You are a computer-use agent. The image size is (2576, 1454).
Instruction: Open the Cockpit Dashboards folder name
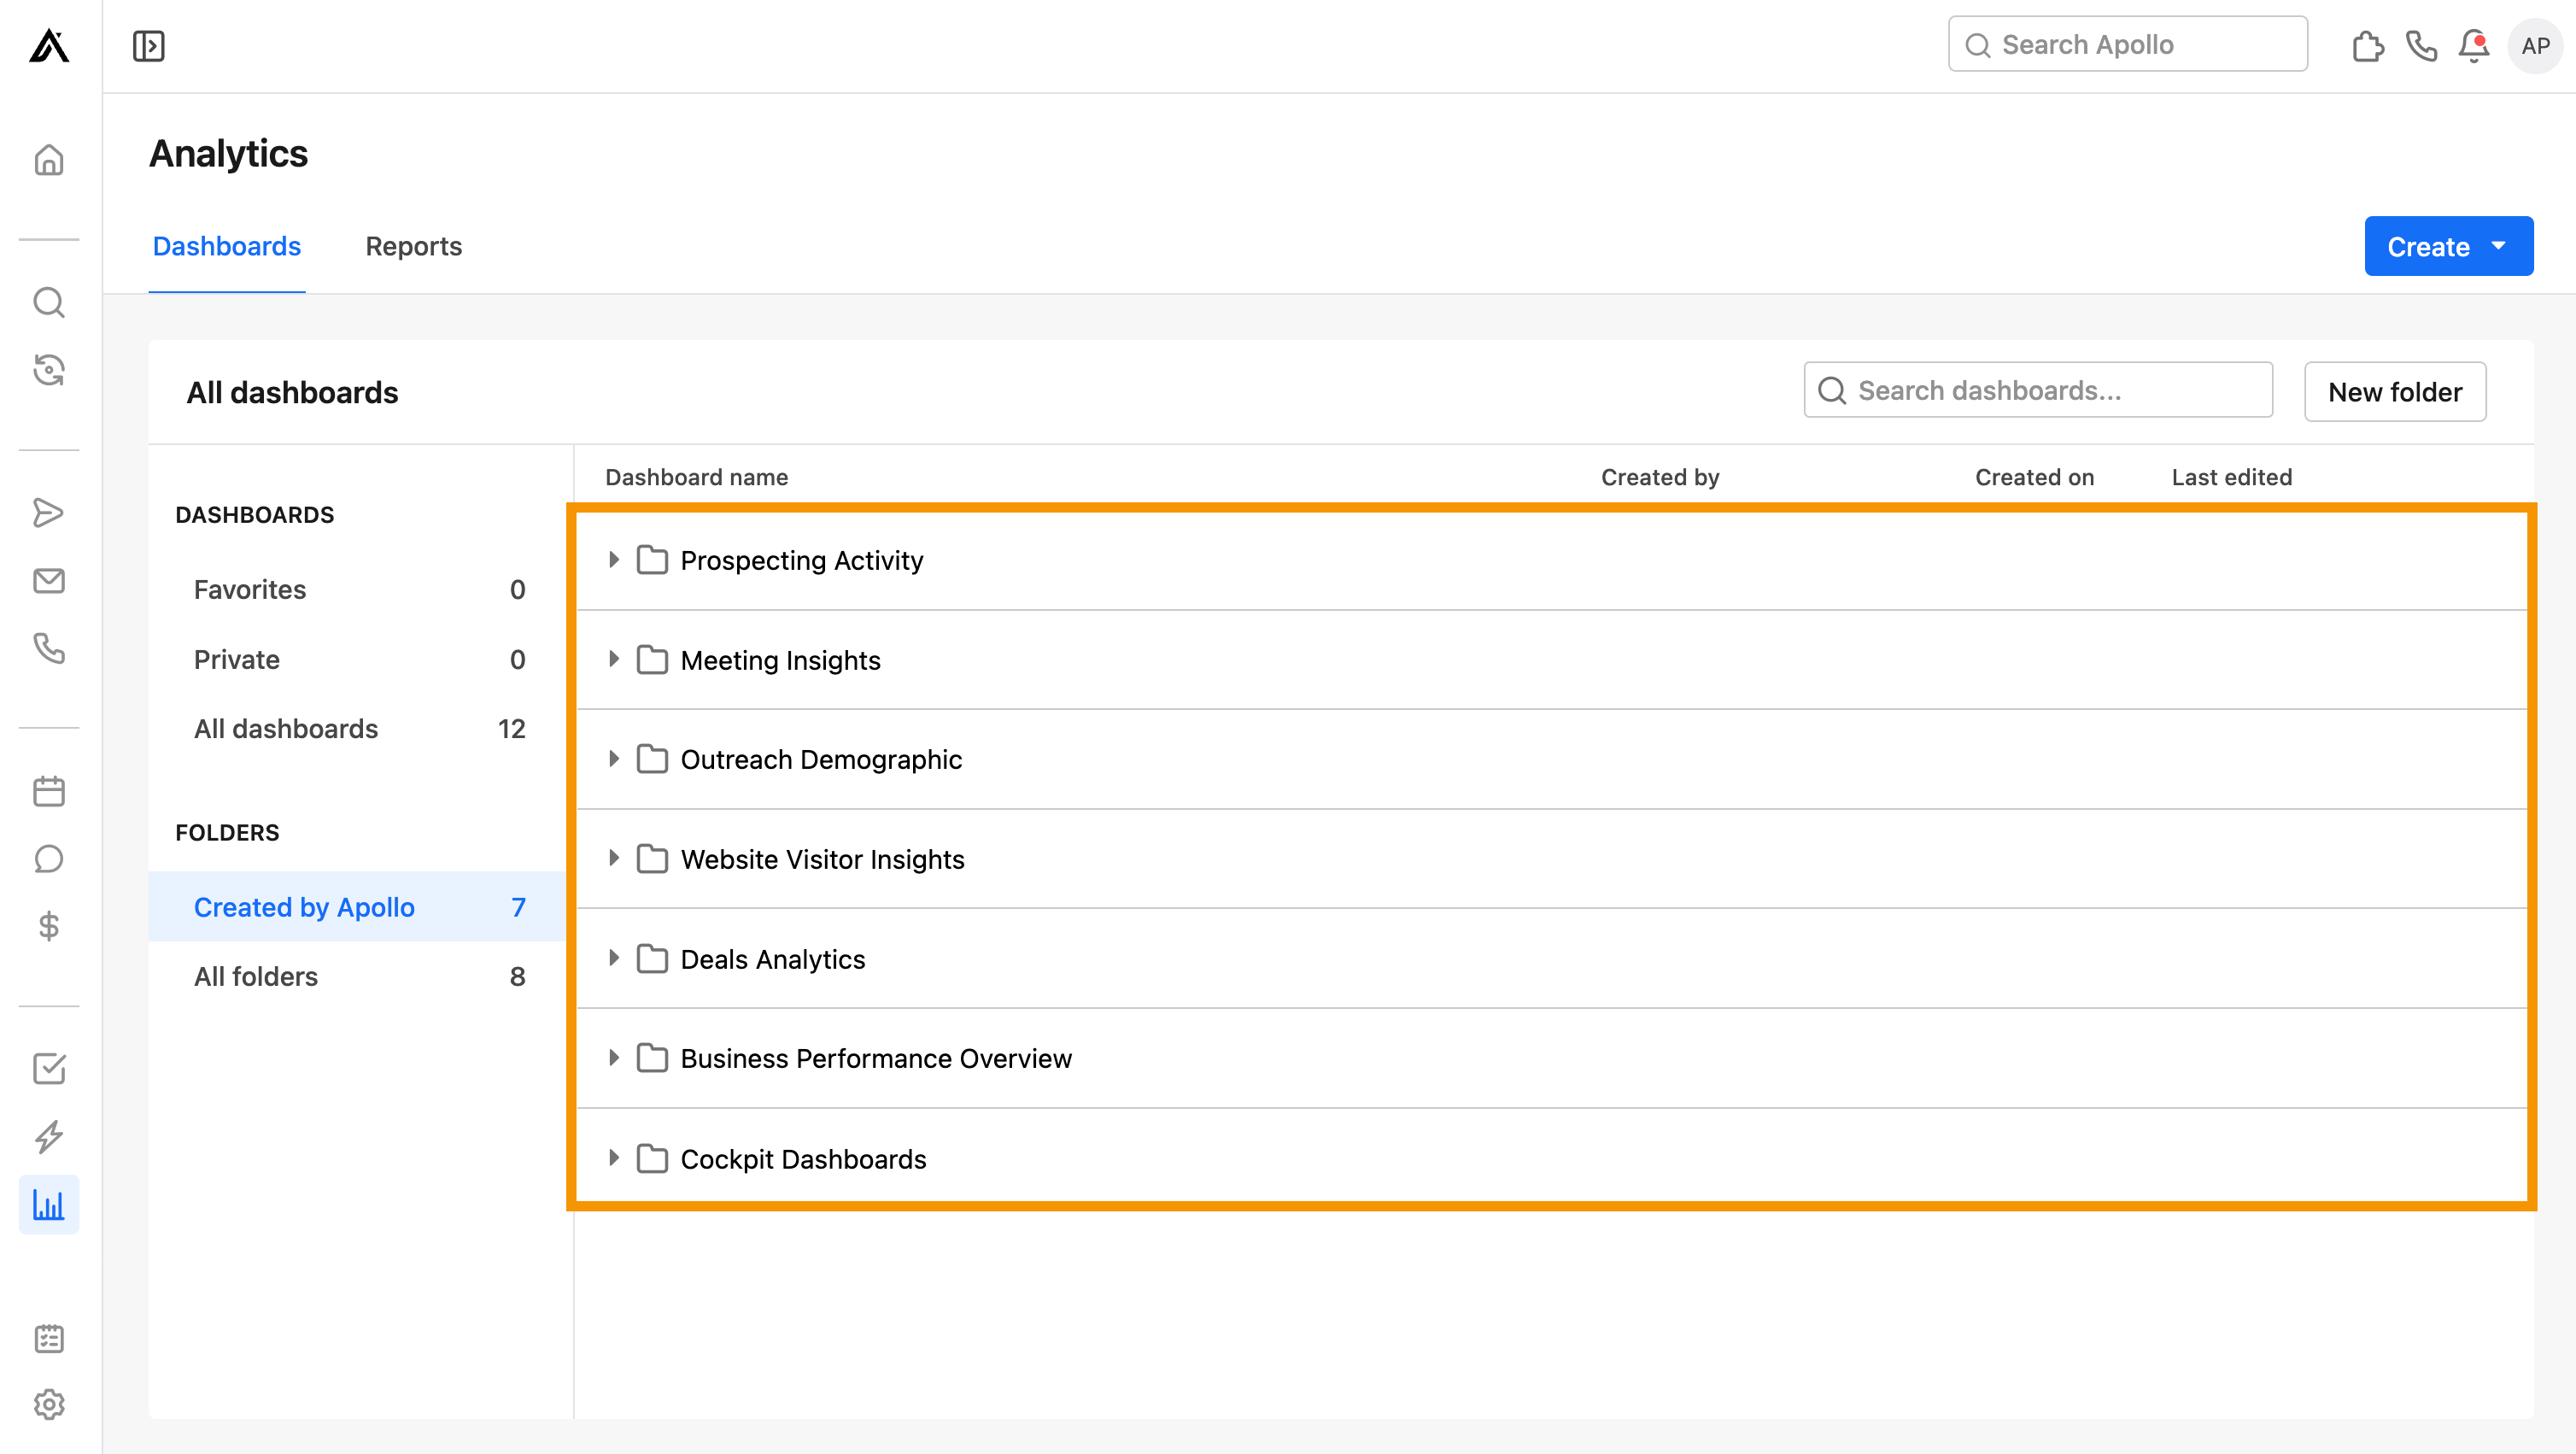point(803,1159)
